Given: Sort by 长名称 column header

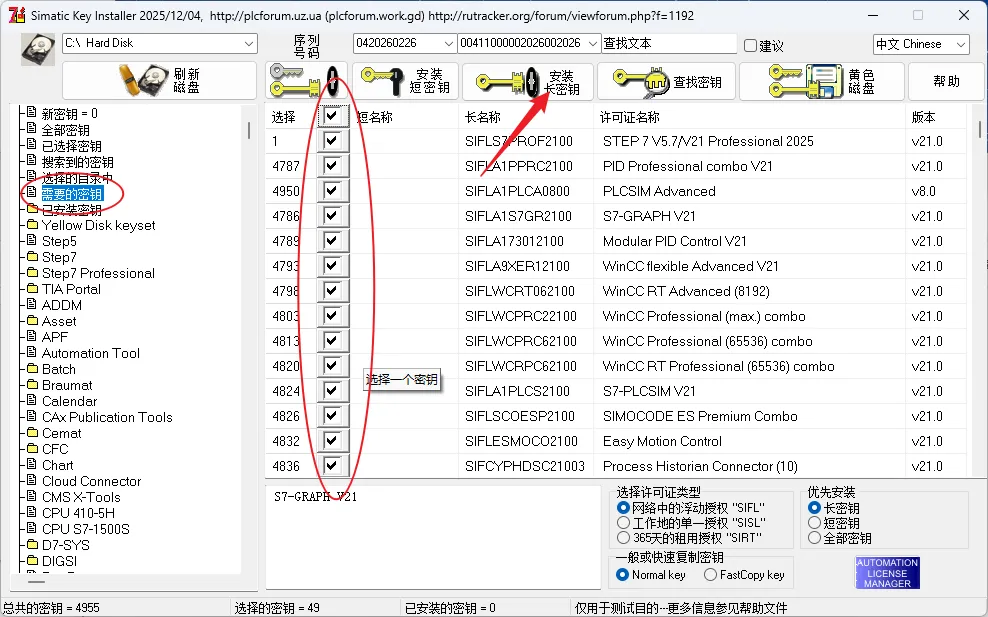Looking at the screenshot, I should (483, 117).
